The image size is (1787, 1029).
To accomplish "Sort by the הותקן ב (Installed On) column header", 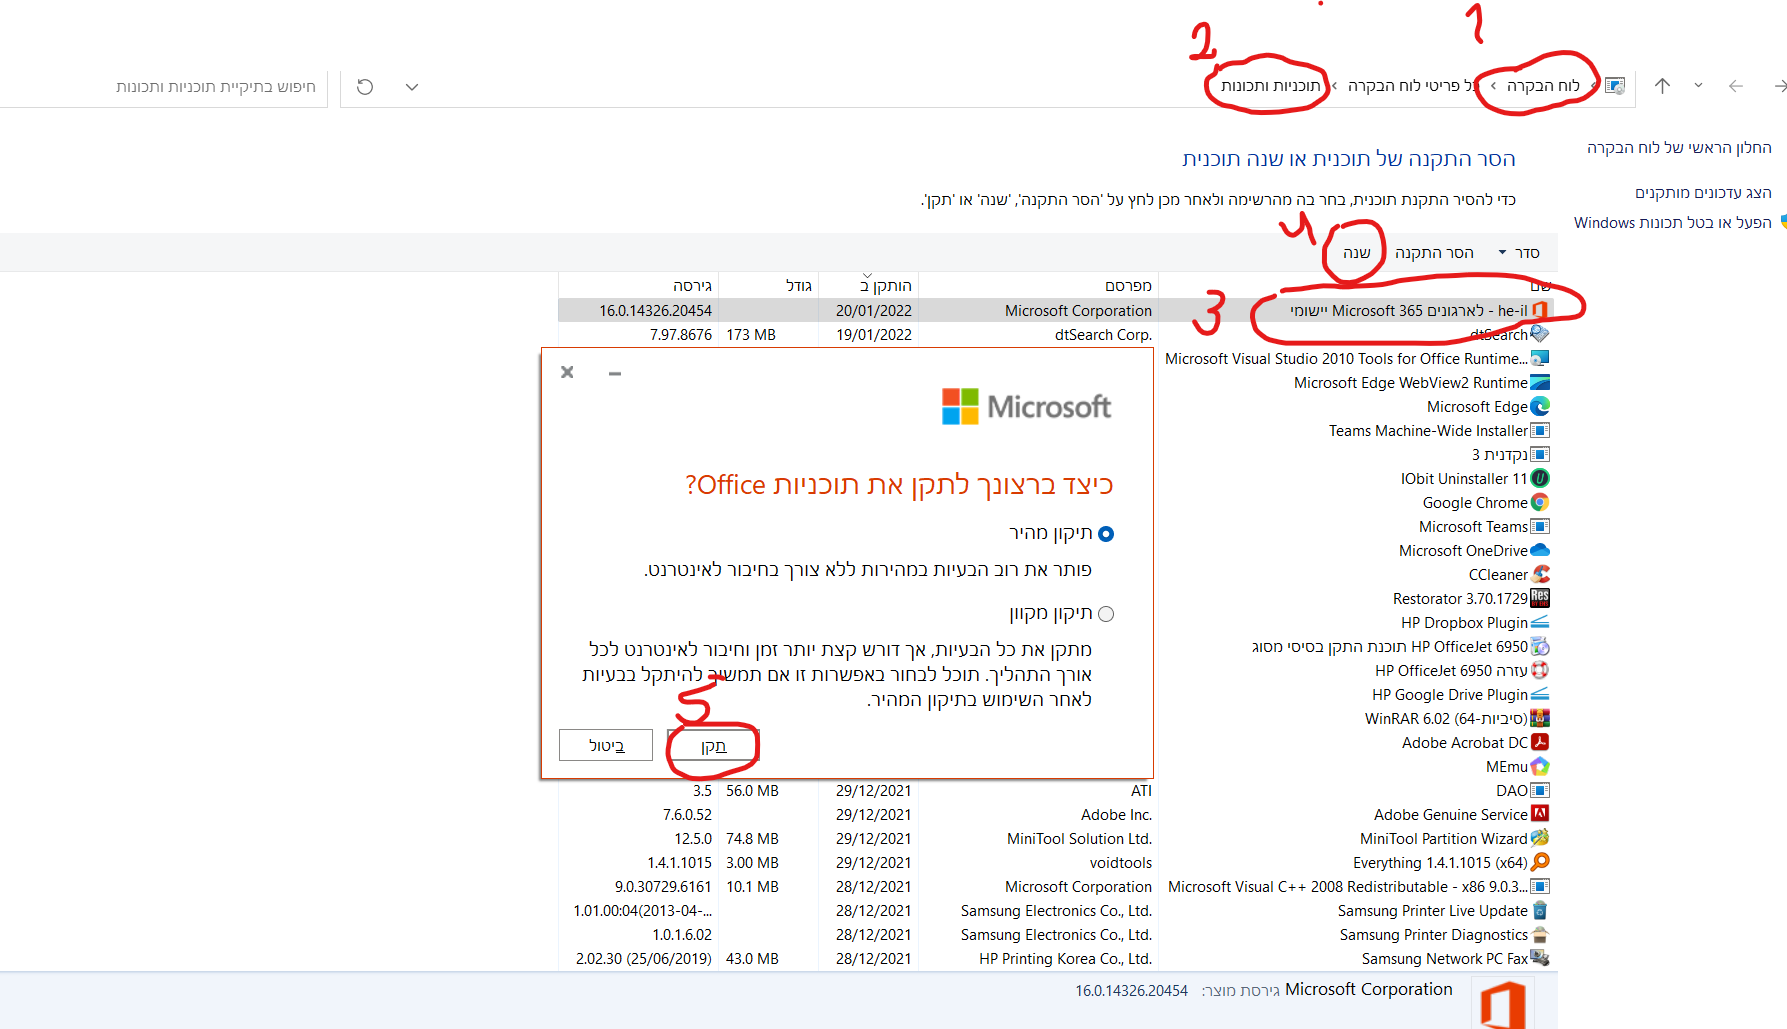I will pyautogui.click(x=868, y=286).
